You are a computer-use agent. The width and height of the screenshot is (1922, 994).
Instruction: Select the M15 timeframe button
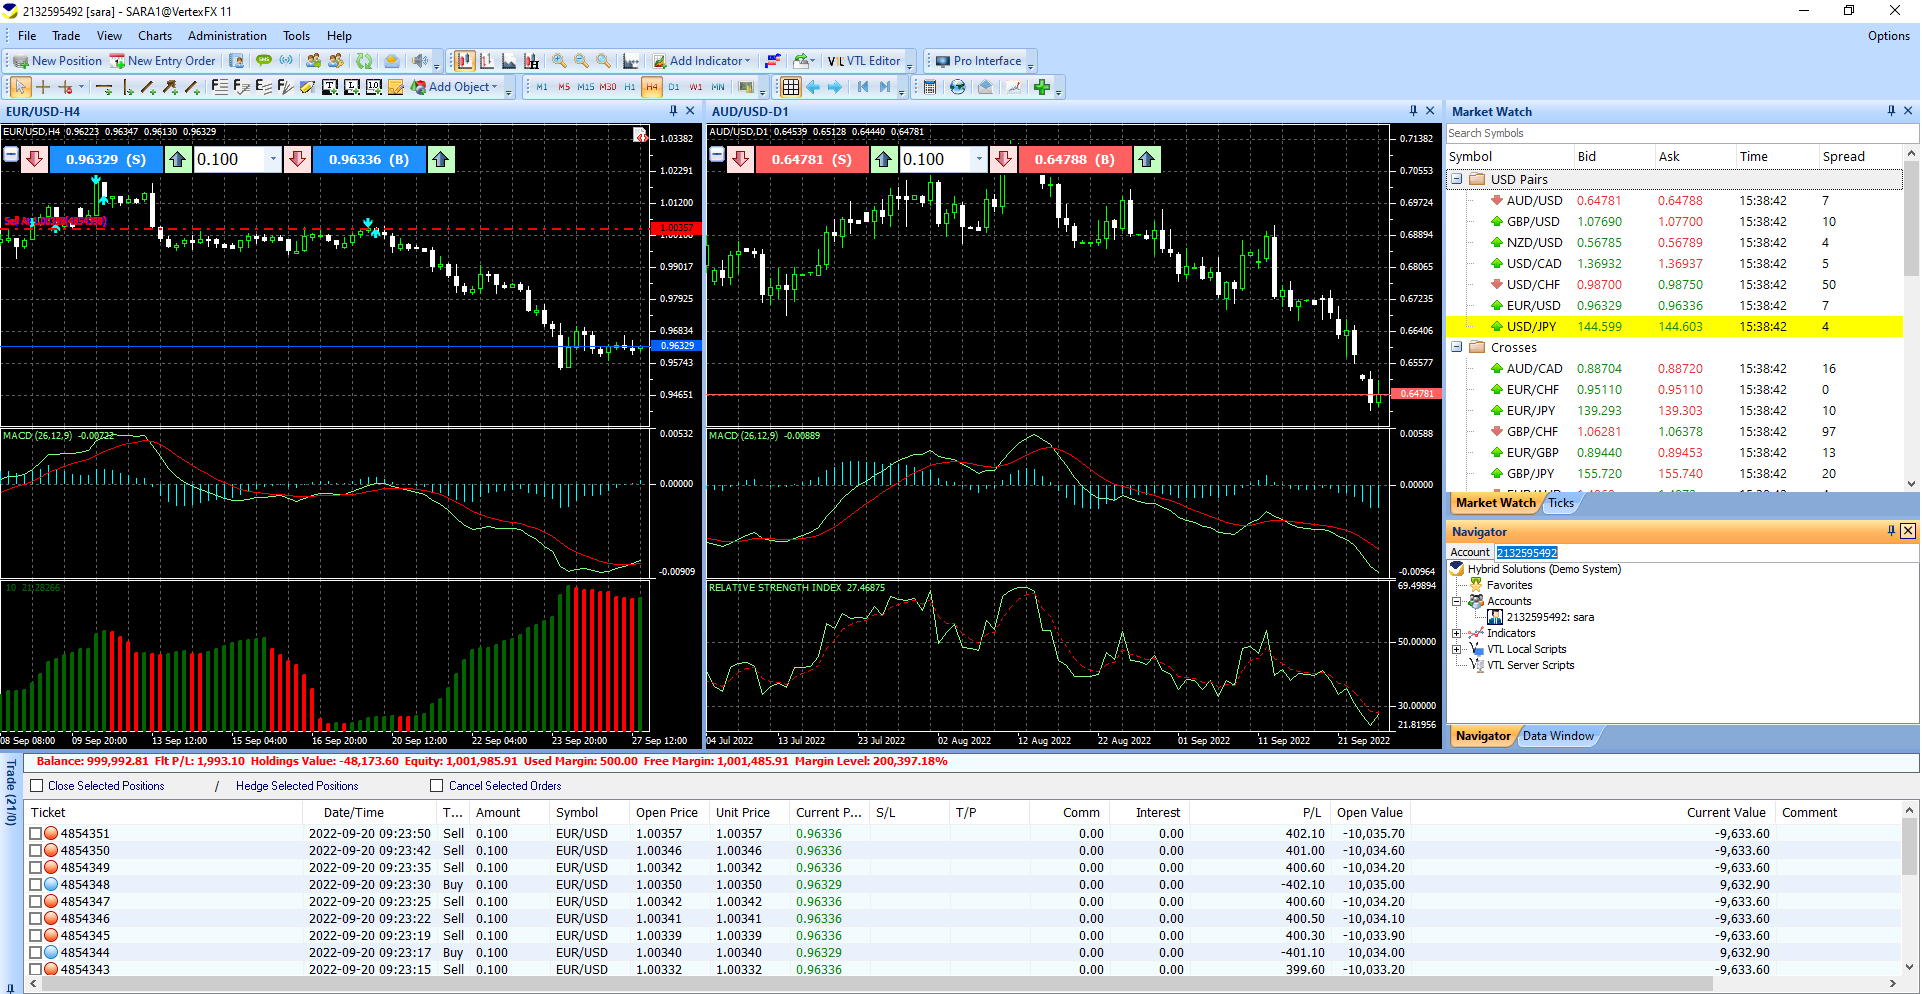click(x=585, y=87)
